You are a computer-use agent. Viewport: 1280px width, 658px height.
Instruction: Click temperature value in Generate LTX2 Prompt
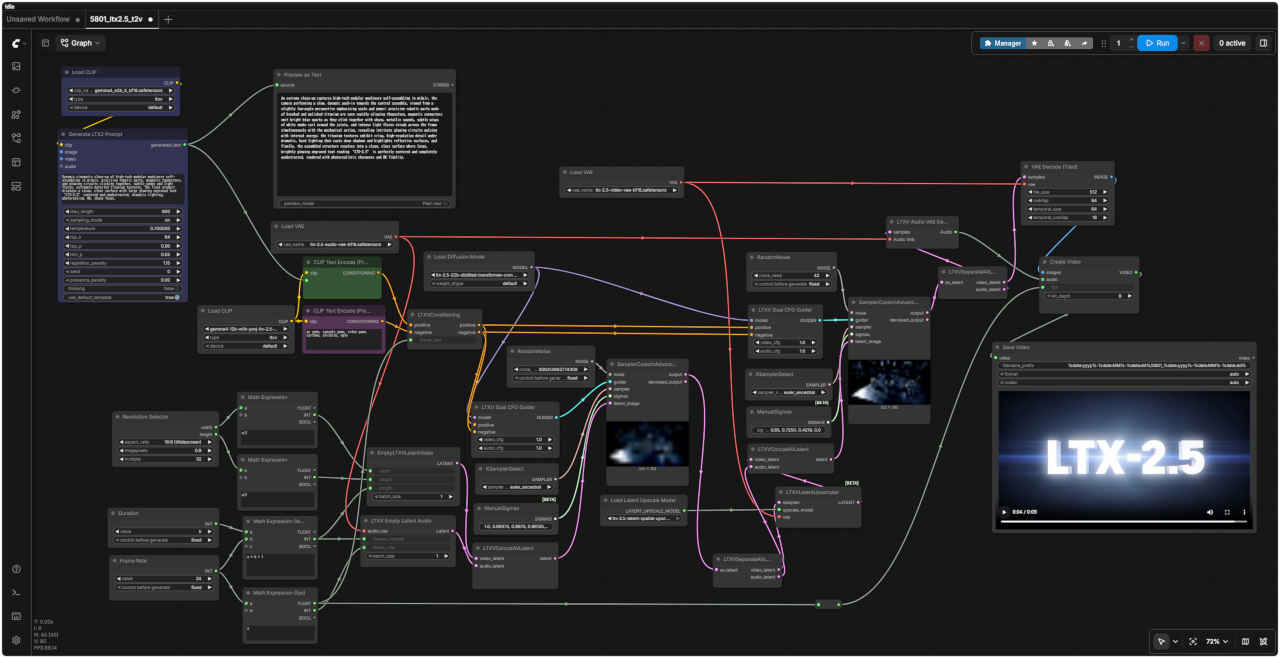(124, 228)
